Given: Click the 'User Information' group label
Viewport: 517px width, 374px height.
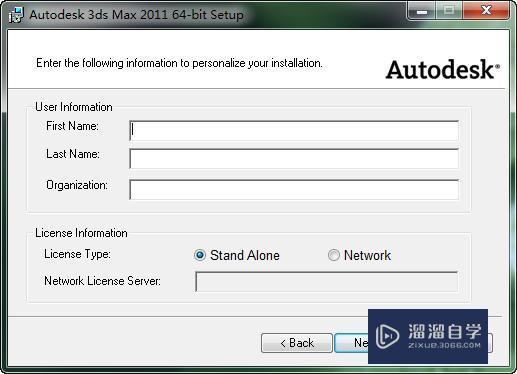Looking at the screenshot, I should point(74,107).
